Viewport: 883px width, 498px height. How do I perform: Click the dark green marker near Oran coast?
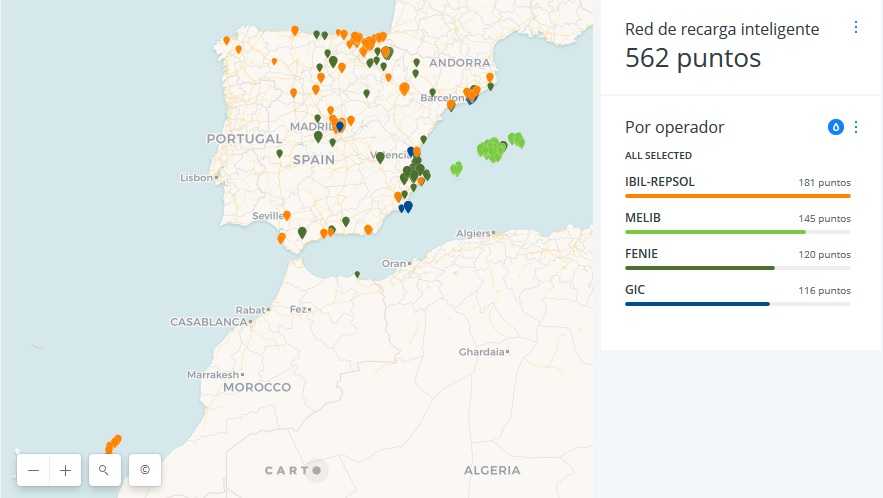coord(357,274)
